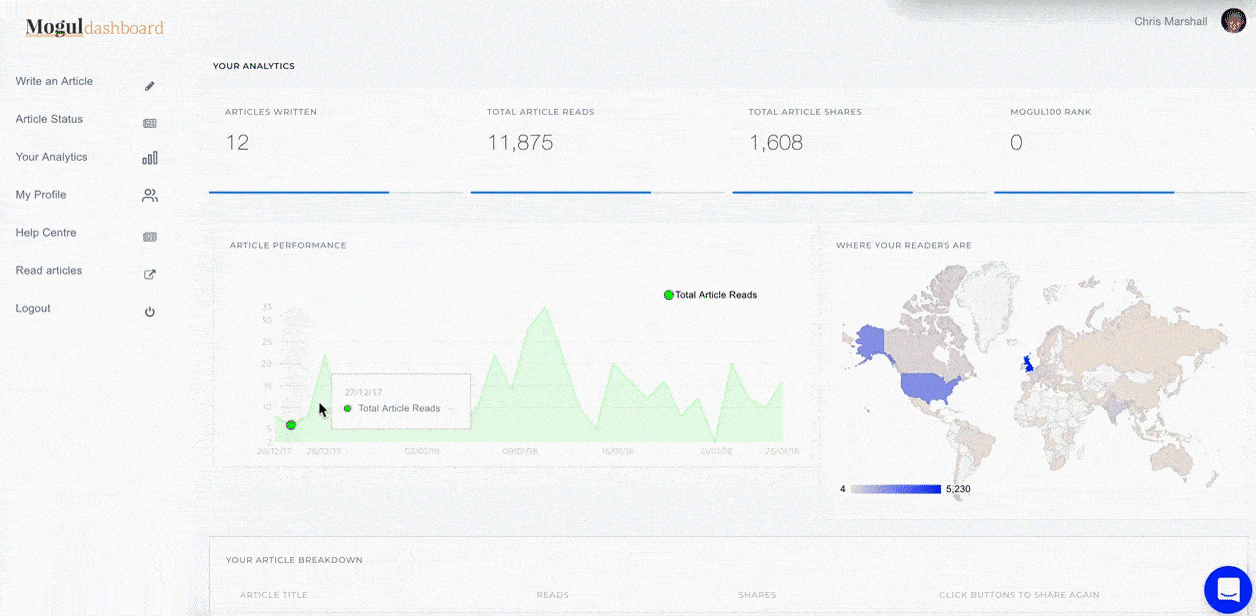Click the green data point on chart
Image resolution: width=1256 pixels, height=616 pixels.
pos(291,425)
